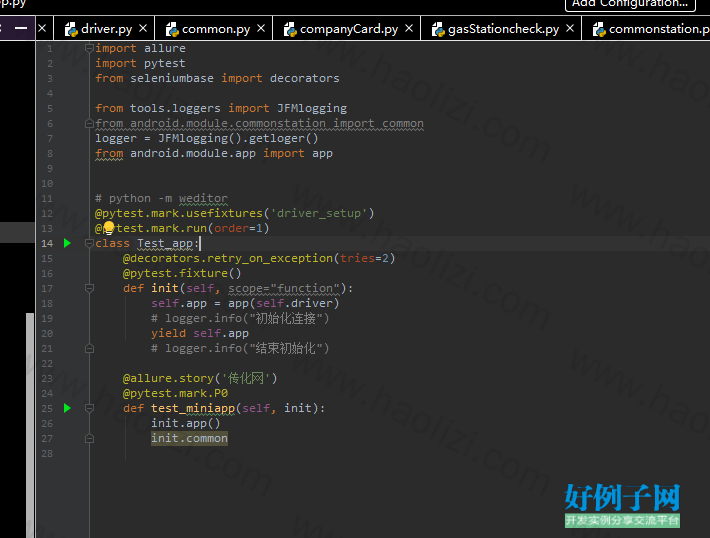Toggle fold end marker at line 27
The width and height of the screenshot is (710, 538).
[89, 438]
